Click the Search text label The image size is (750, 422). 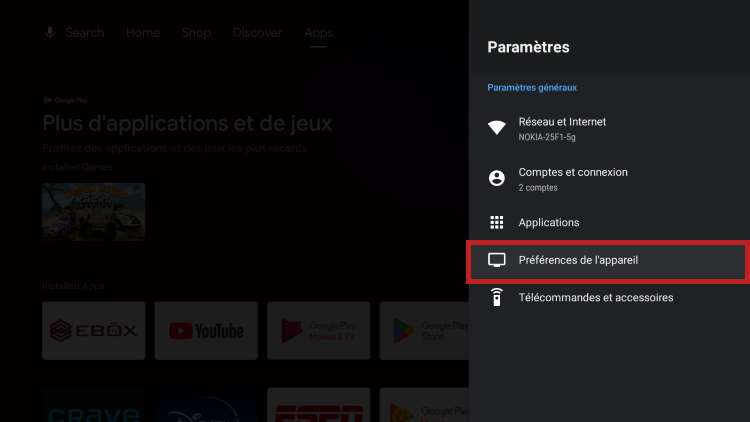84,33
